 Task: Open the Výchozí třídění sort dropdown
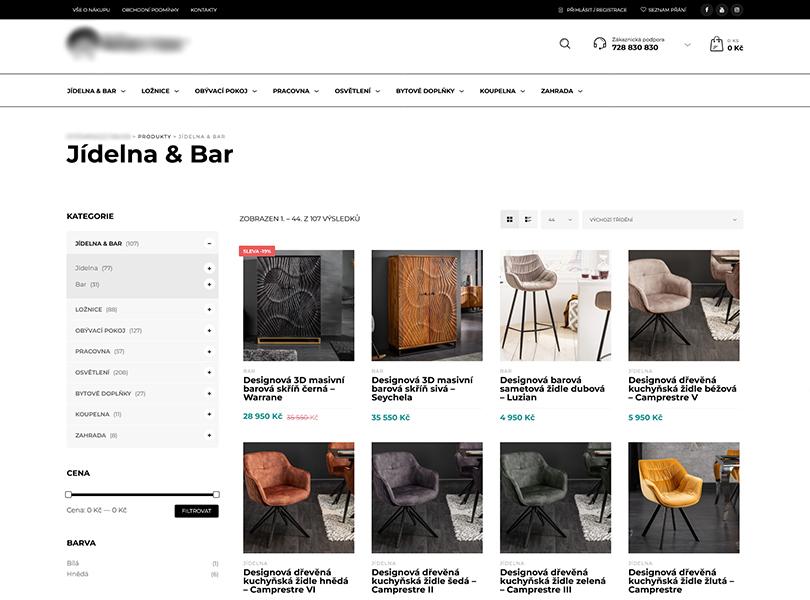[663, 220]
